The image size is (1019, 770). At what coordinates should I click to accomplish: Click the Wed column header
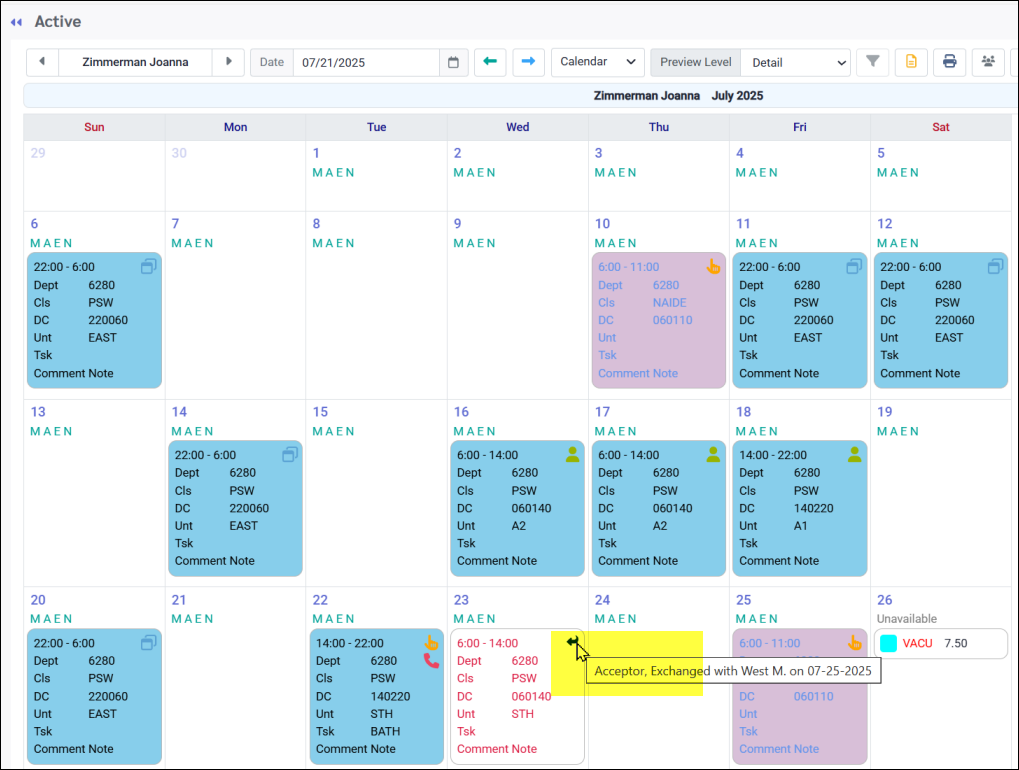pos(517,127)
